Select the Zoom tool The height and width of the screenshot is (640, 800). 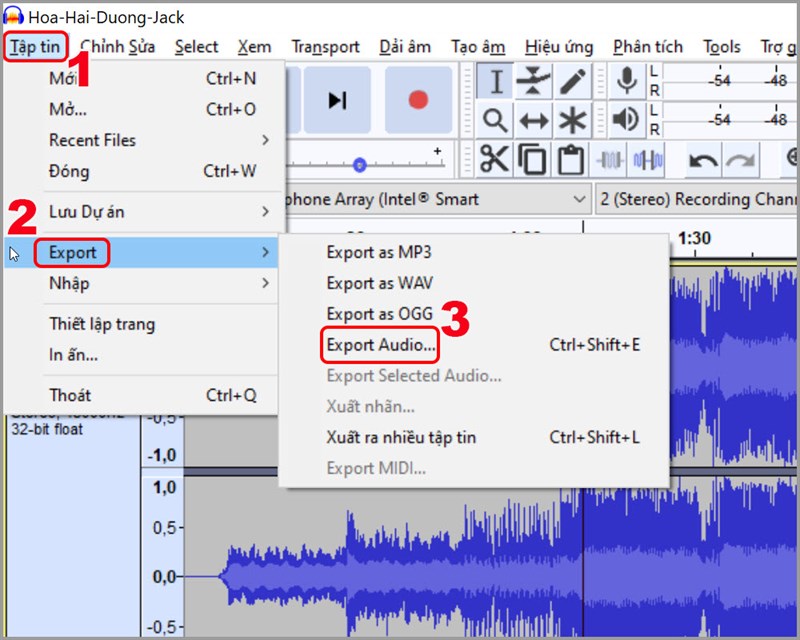(495, 118)
